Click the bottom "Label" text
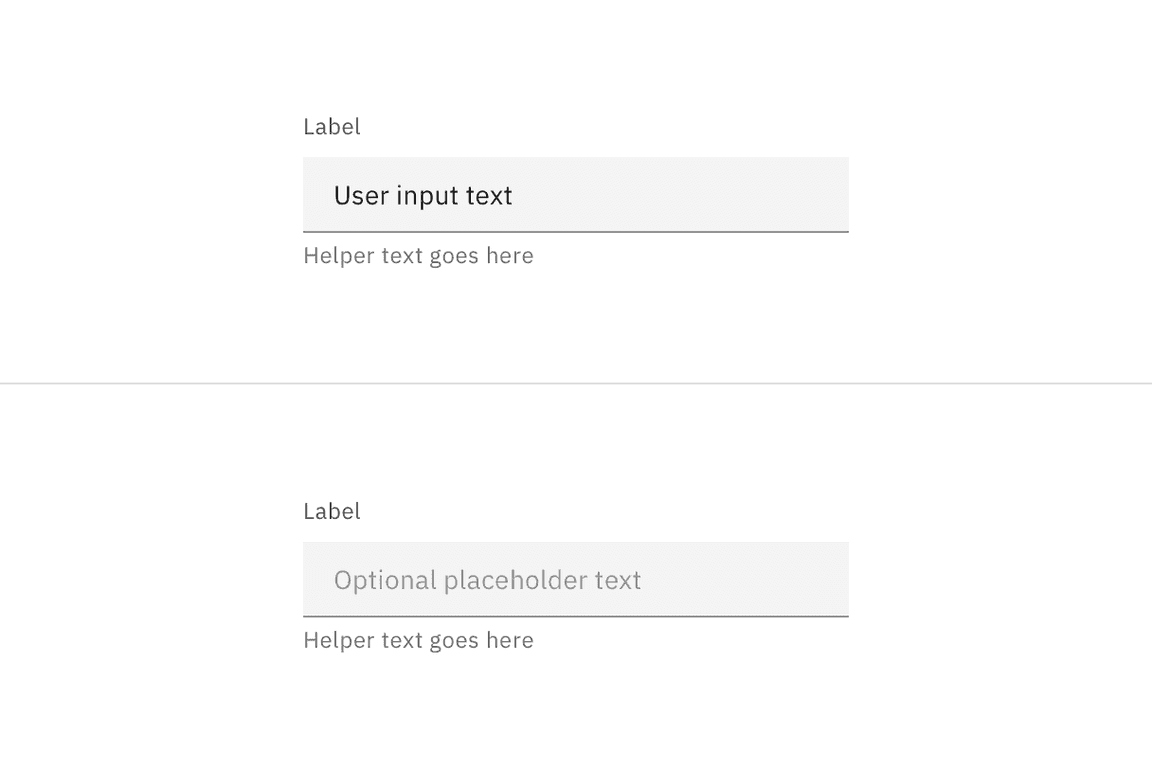Viewport: 1152px width, 767px height. pyautogui.click(x=331, y=511)
